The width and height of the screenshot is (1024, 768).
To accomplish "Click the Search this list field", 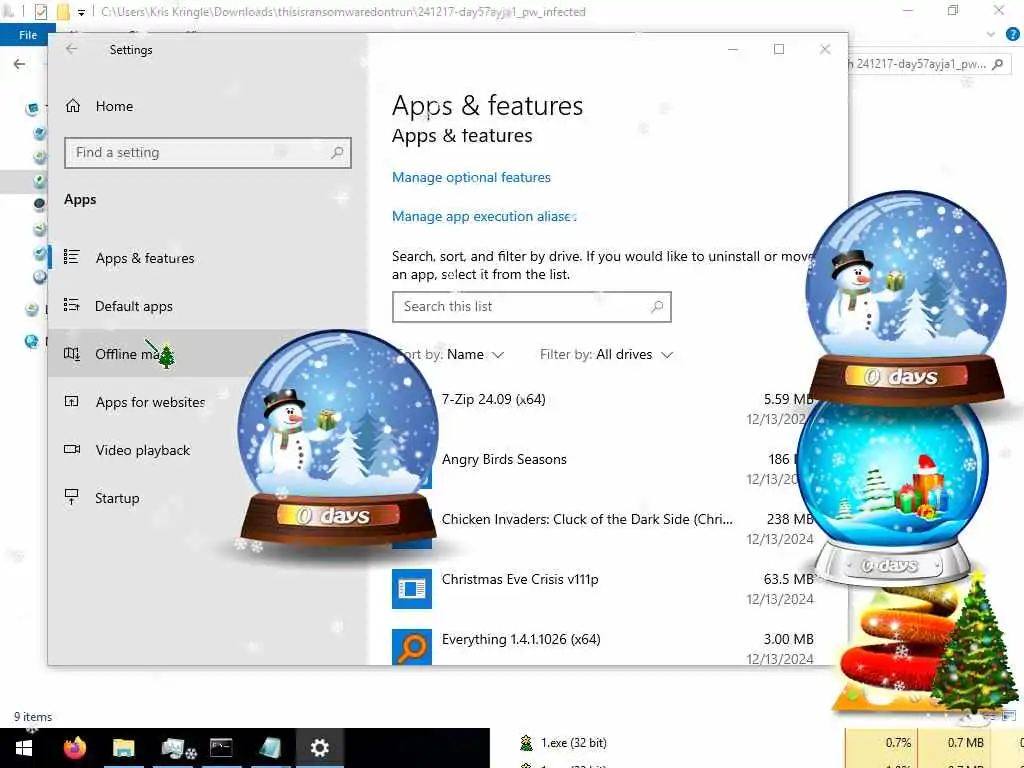I will click(x=532, y=307).
